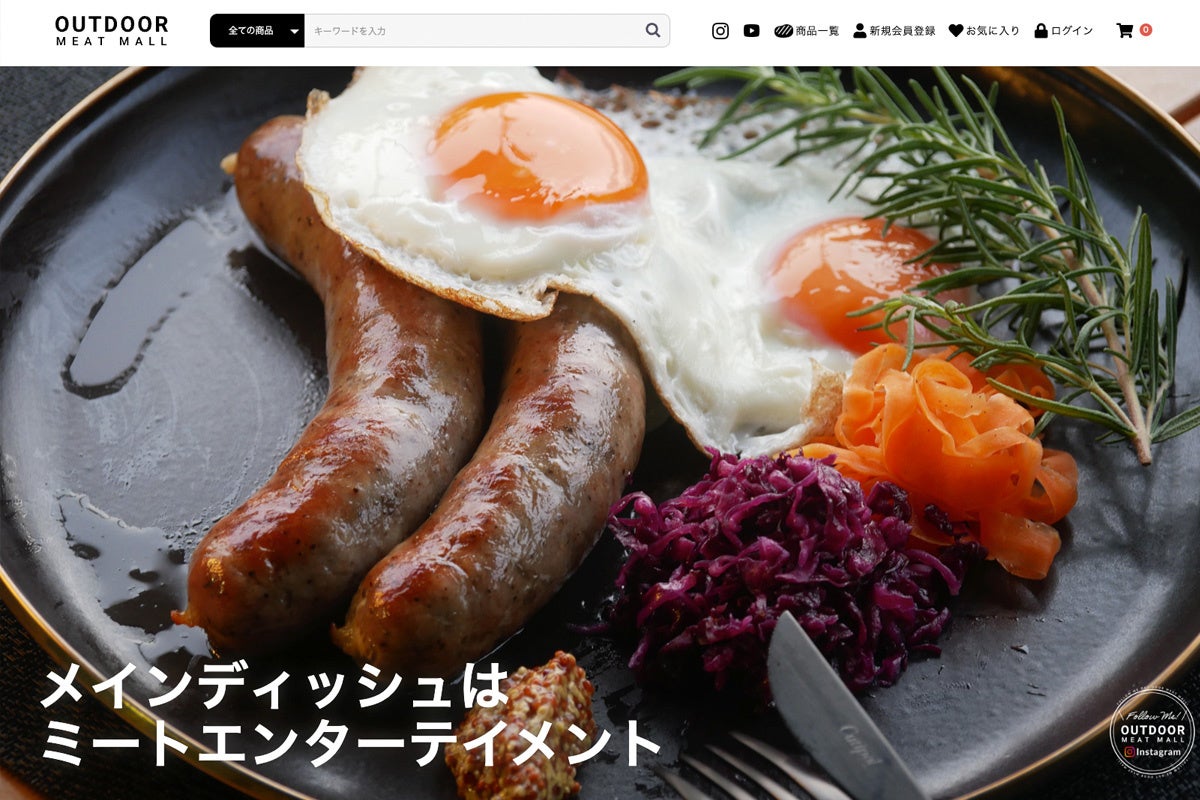Viewport: 1200px width, 800px height.
Task: Click the person icon for 新規会員登録
Action: coord(860,31)
